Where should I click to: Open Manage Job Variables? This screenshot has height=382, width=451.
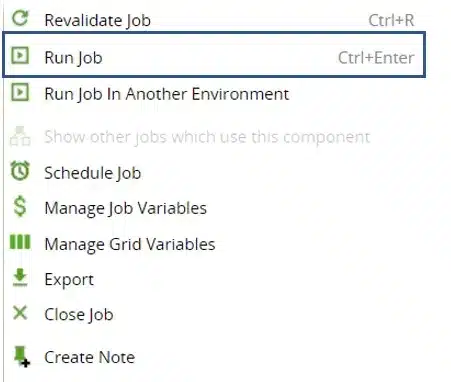pyautogui.click(x=214, y=208)
